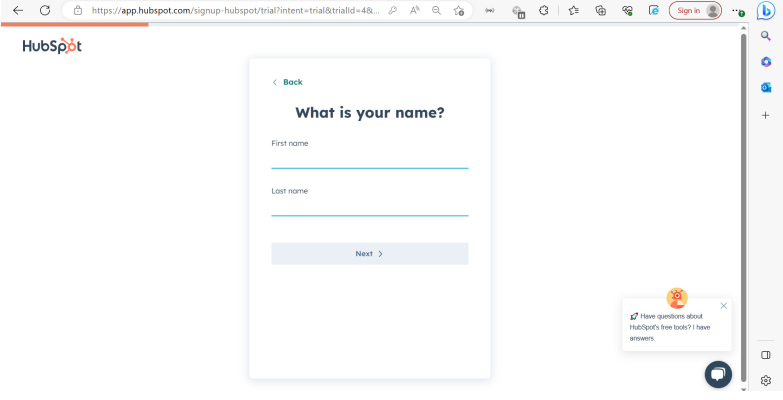Image resolution: width=783 pixels, height=400 pixels.
Task: Refresh the page with reload icon
Action: [x=45, y=10]
